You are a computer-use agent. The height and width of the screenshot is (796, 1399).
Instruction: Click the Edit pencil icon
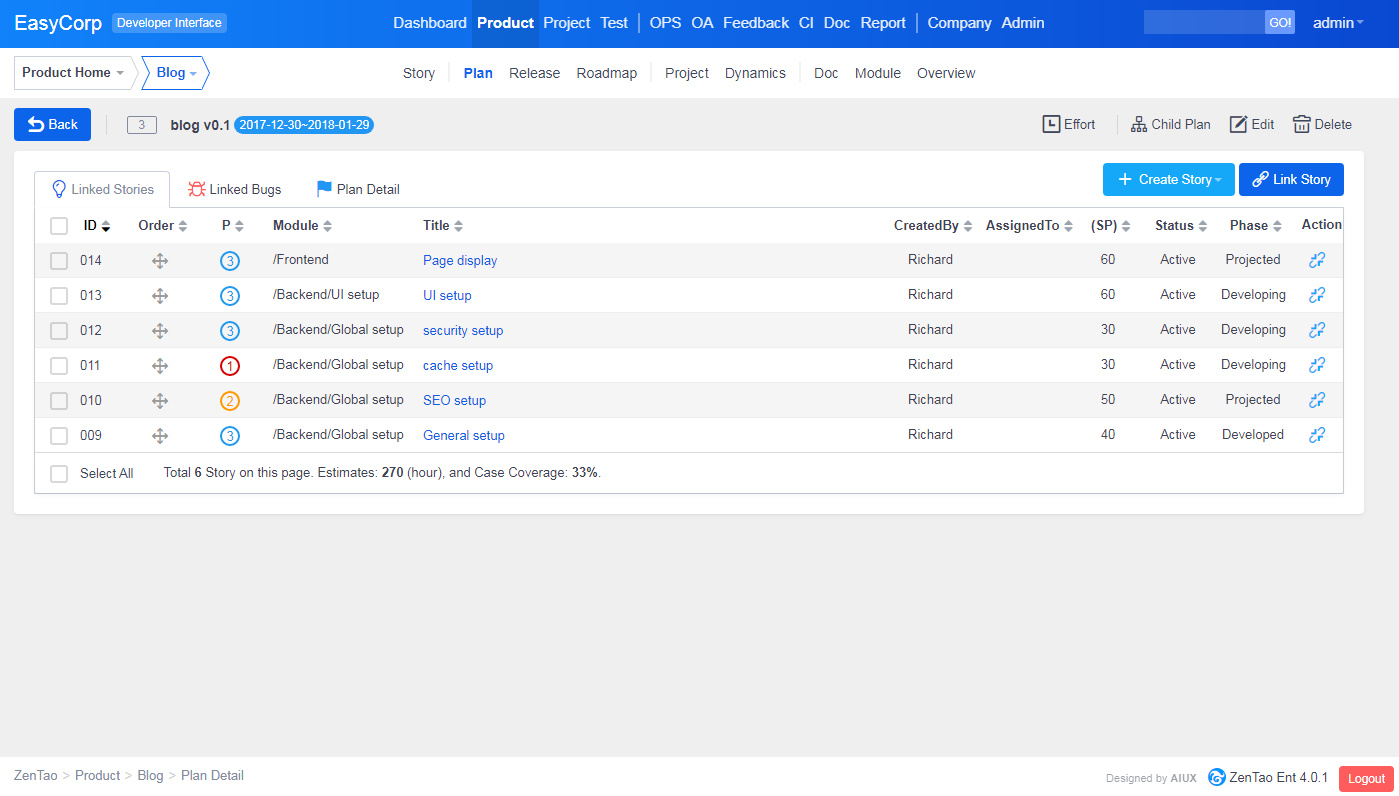coord(1238,124)
